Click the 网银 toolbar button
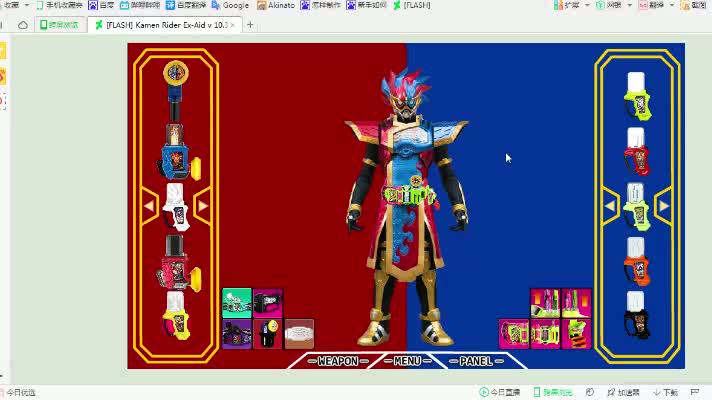Viewport: 712px width, 400px height. pos(608,5)
